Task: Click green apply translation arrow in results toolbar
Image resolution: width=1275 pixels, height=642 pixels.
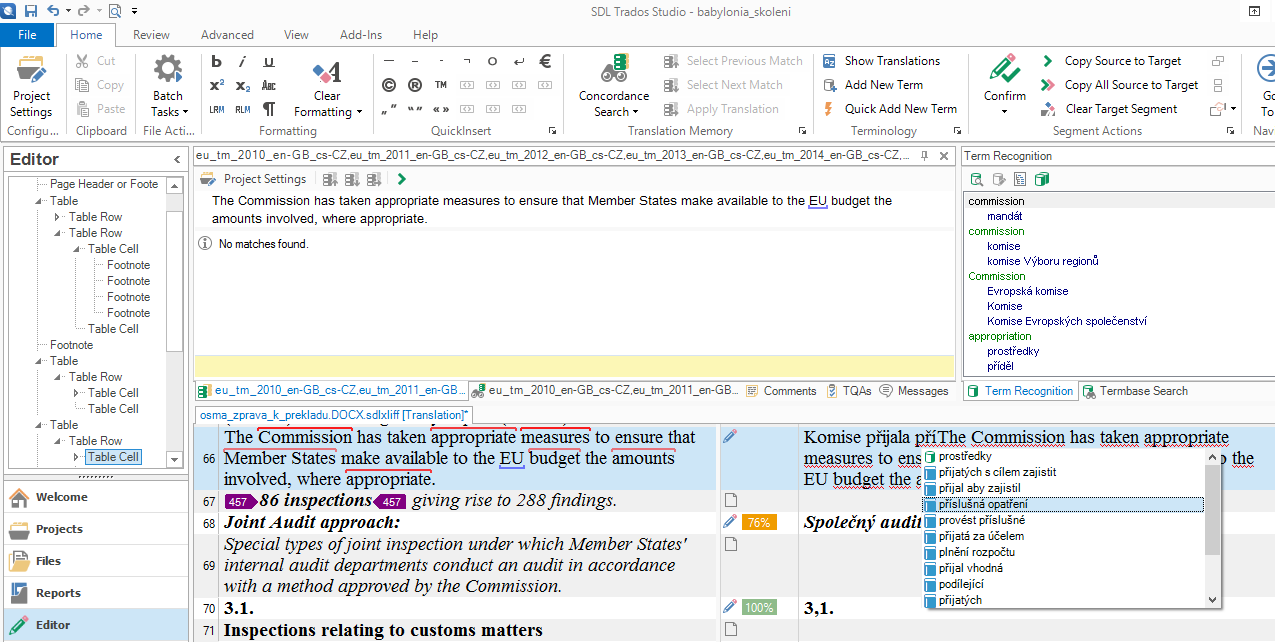Action: click(402, 179)
